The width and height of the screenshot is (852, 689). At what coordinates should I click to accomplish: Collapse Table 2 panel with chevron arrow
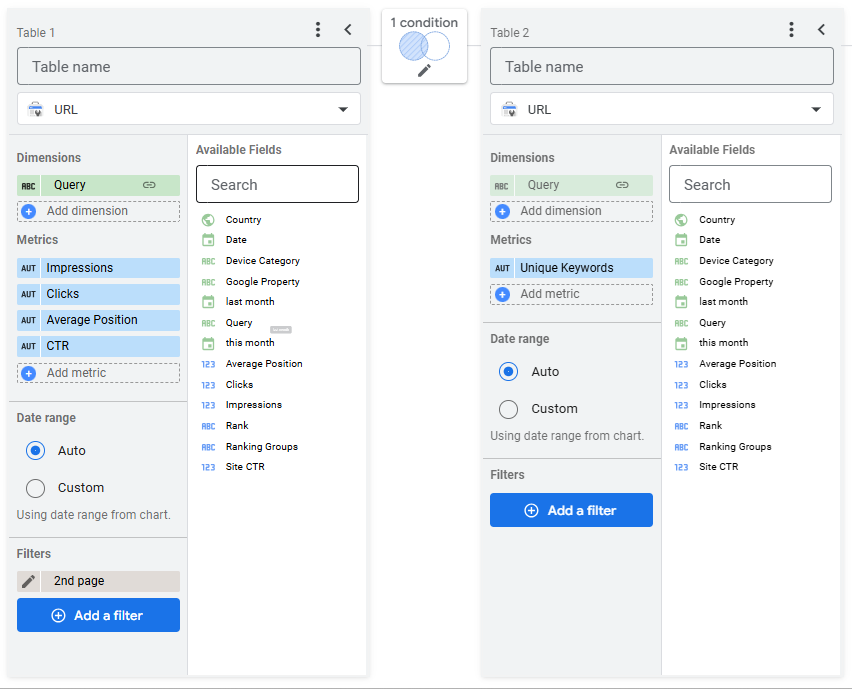(822, 29)
